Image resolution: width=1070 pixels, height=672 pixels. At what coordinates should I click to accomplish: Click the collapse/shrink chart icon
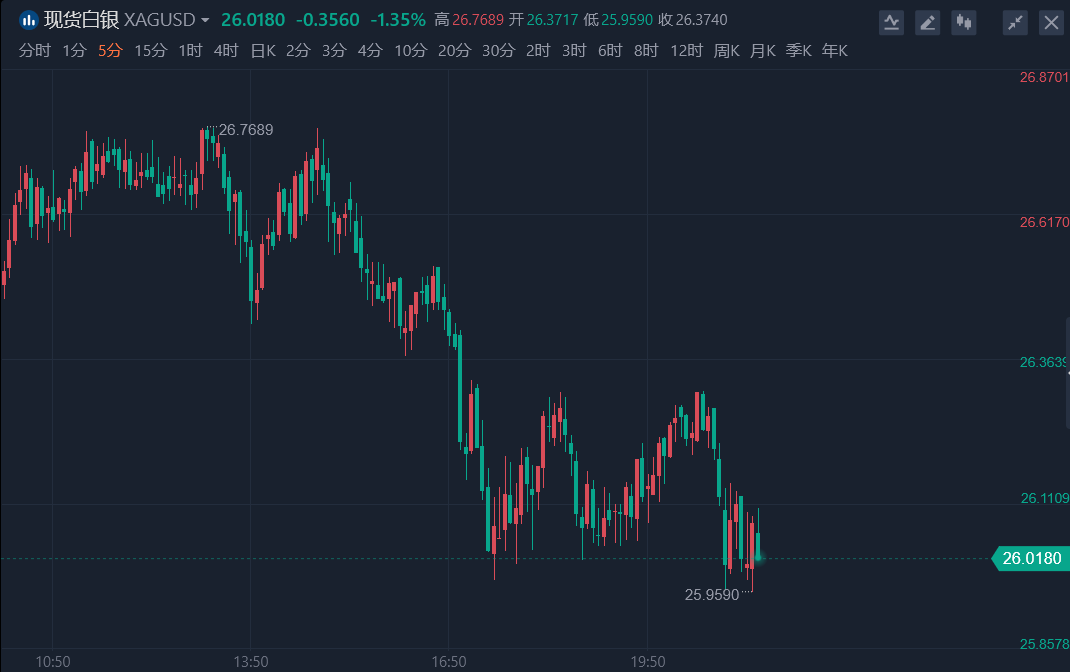[x=1015, y=22]
